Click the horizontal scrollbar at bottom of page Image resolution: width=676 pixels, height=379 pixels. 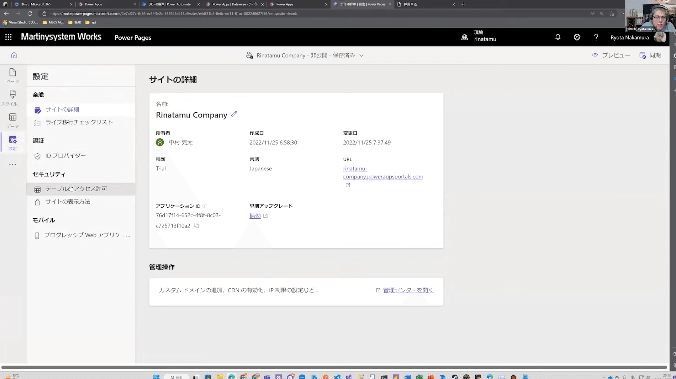334,367
